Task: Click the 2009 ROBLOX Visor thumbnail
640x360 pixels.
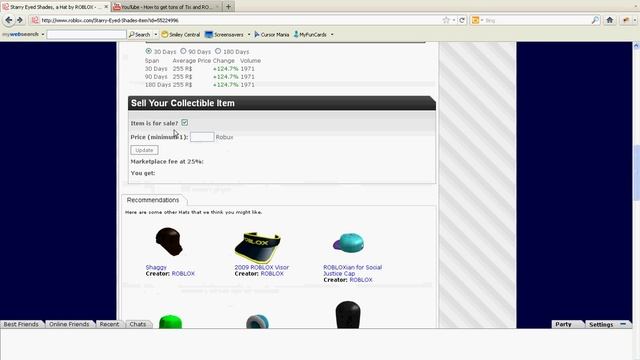Action: [258, 247]
